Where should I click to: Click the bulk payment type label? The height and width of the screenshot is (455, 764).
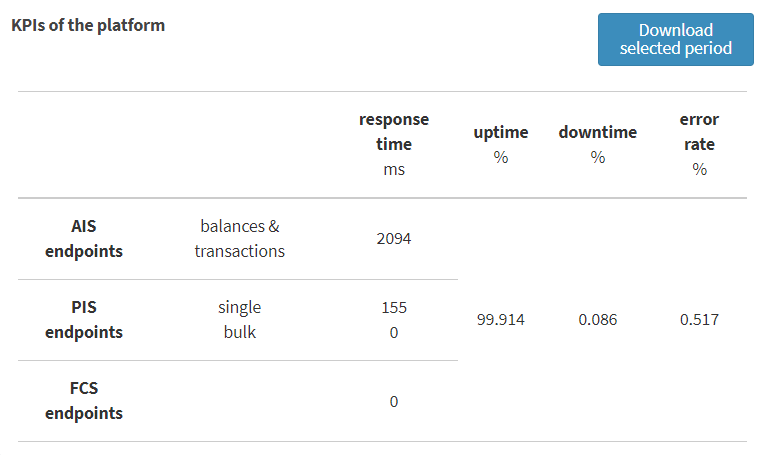(239, 332)
